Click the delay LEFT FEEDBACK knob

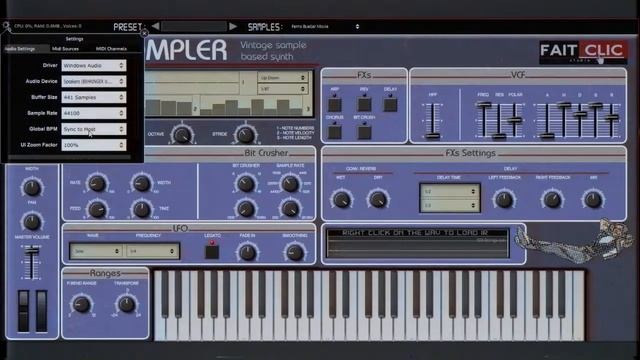pos(504,200)
